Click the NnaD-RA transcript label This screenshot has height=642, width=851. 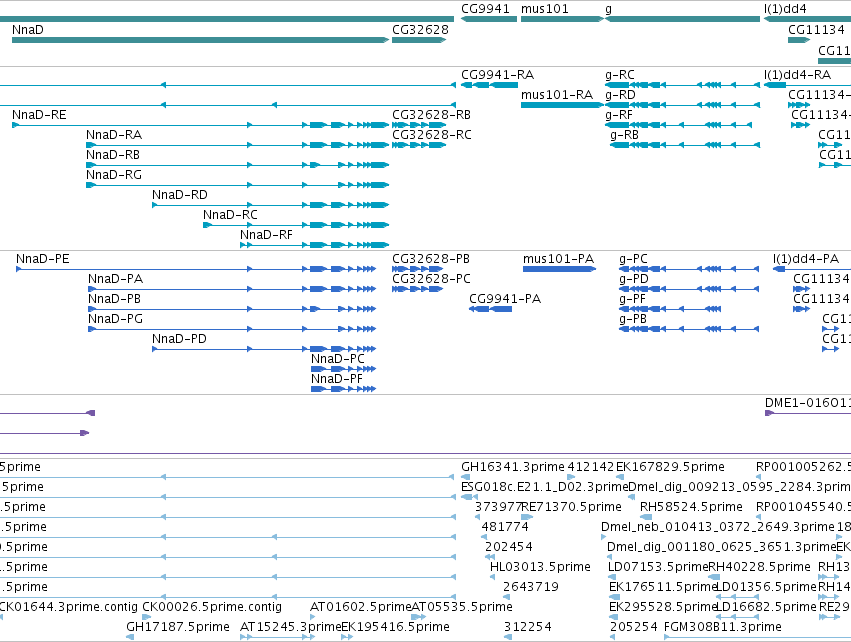click(114, 135)
